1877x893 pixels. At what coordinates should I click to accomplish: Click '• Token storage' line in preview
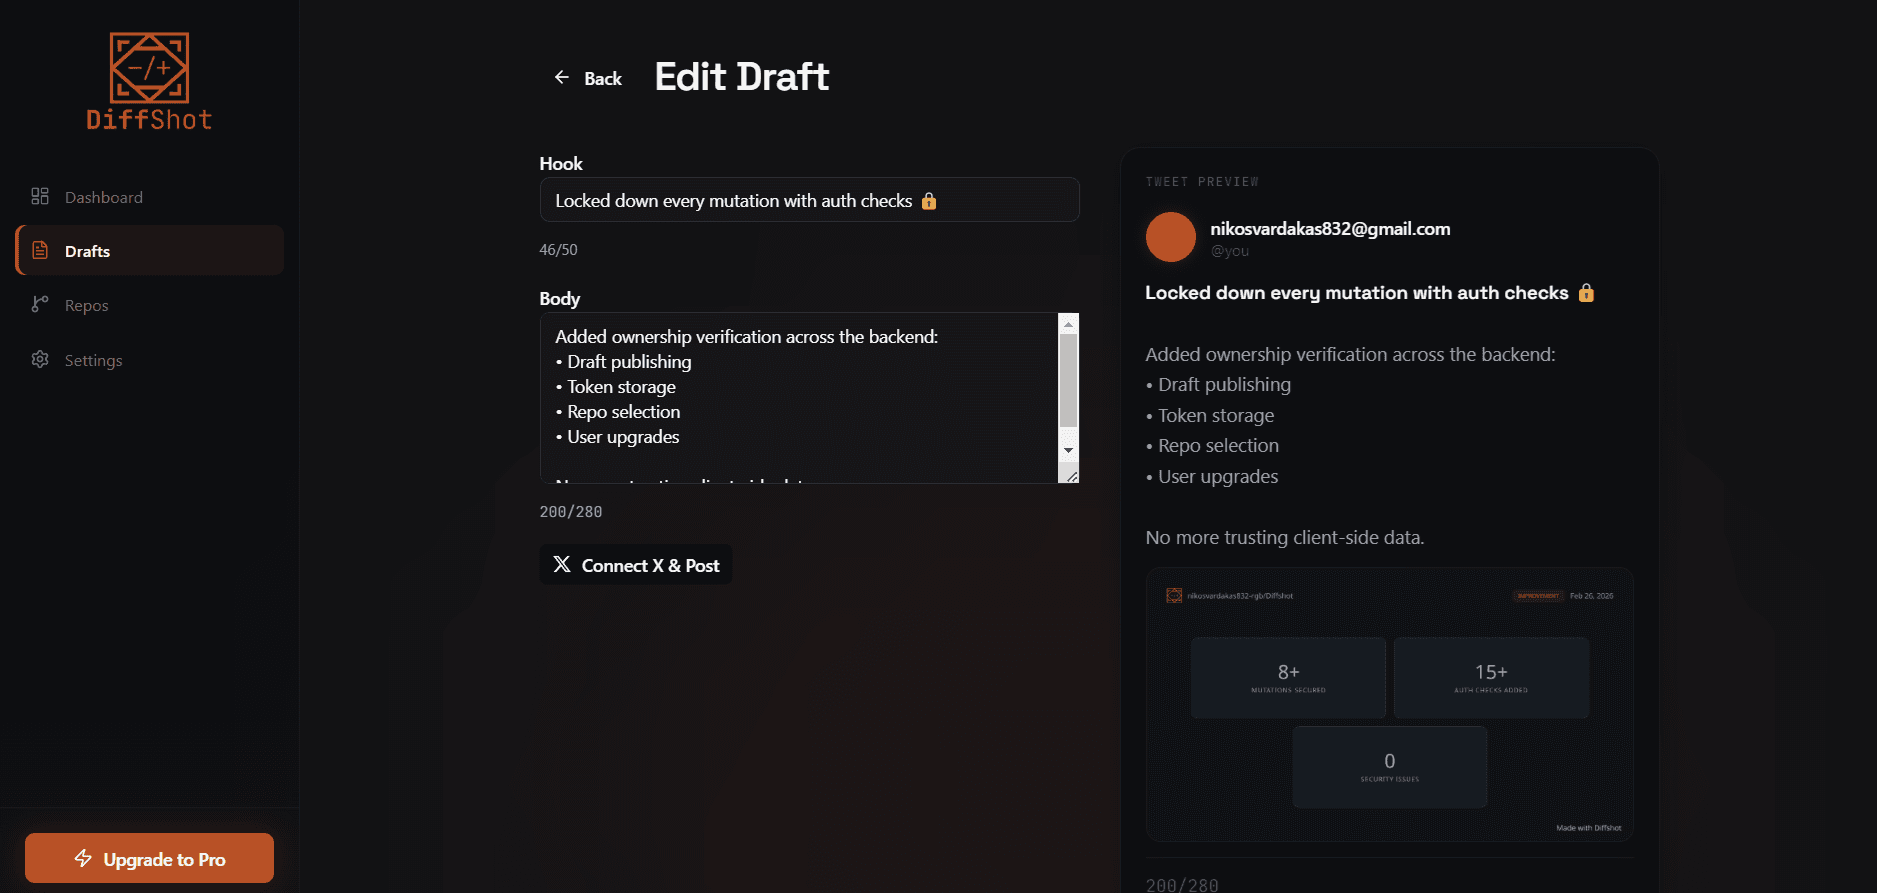coord(1210,415)
